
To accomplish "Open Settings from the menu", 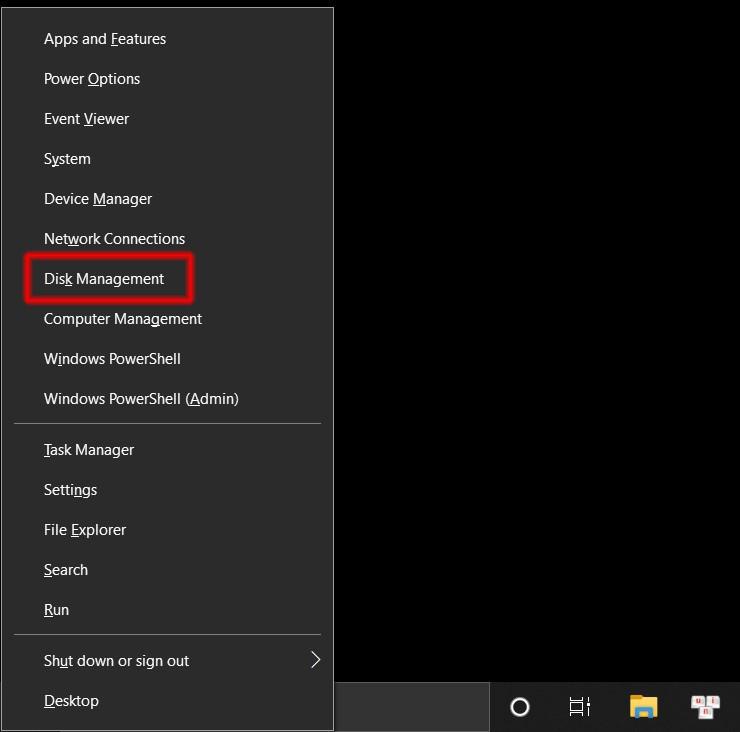I will pos(70,490).
